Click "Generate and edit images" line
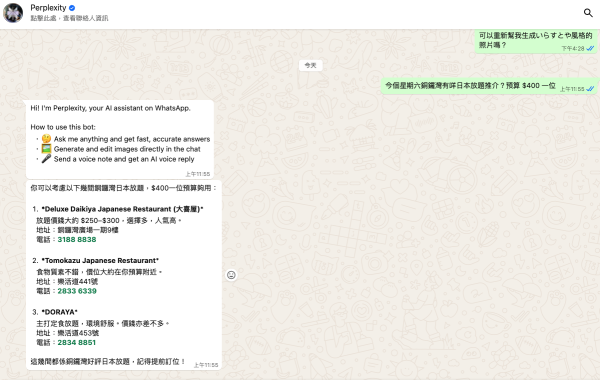This screenshot has height=380, width=600. coord(127,149)
